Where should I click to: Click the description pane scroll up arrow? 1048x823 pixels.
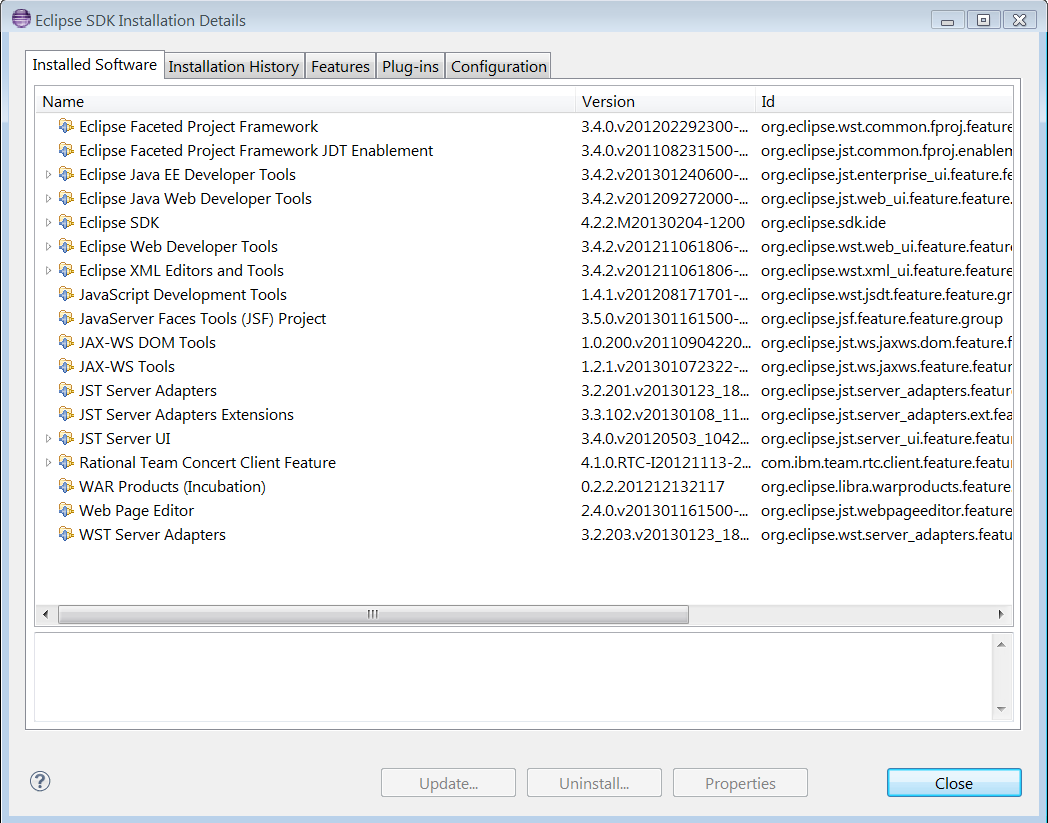tap(1001, 644)
